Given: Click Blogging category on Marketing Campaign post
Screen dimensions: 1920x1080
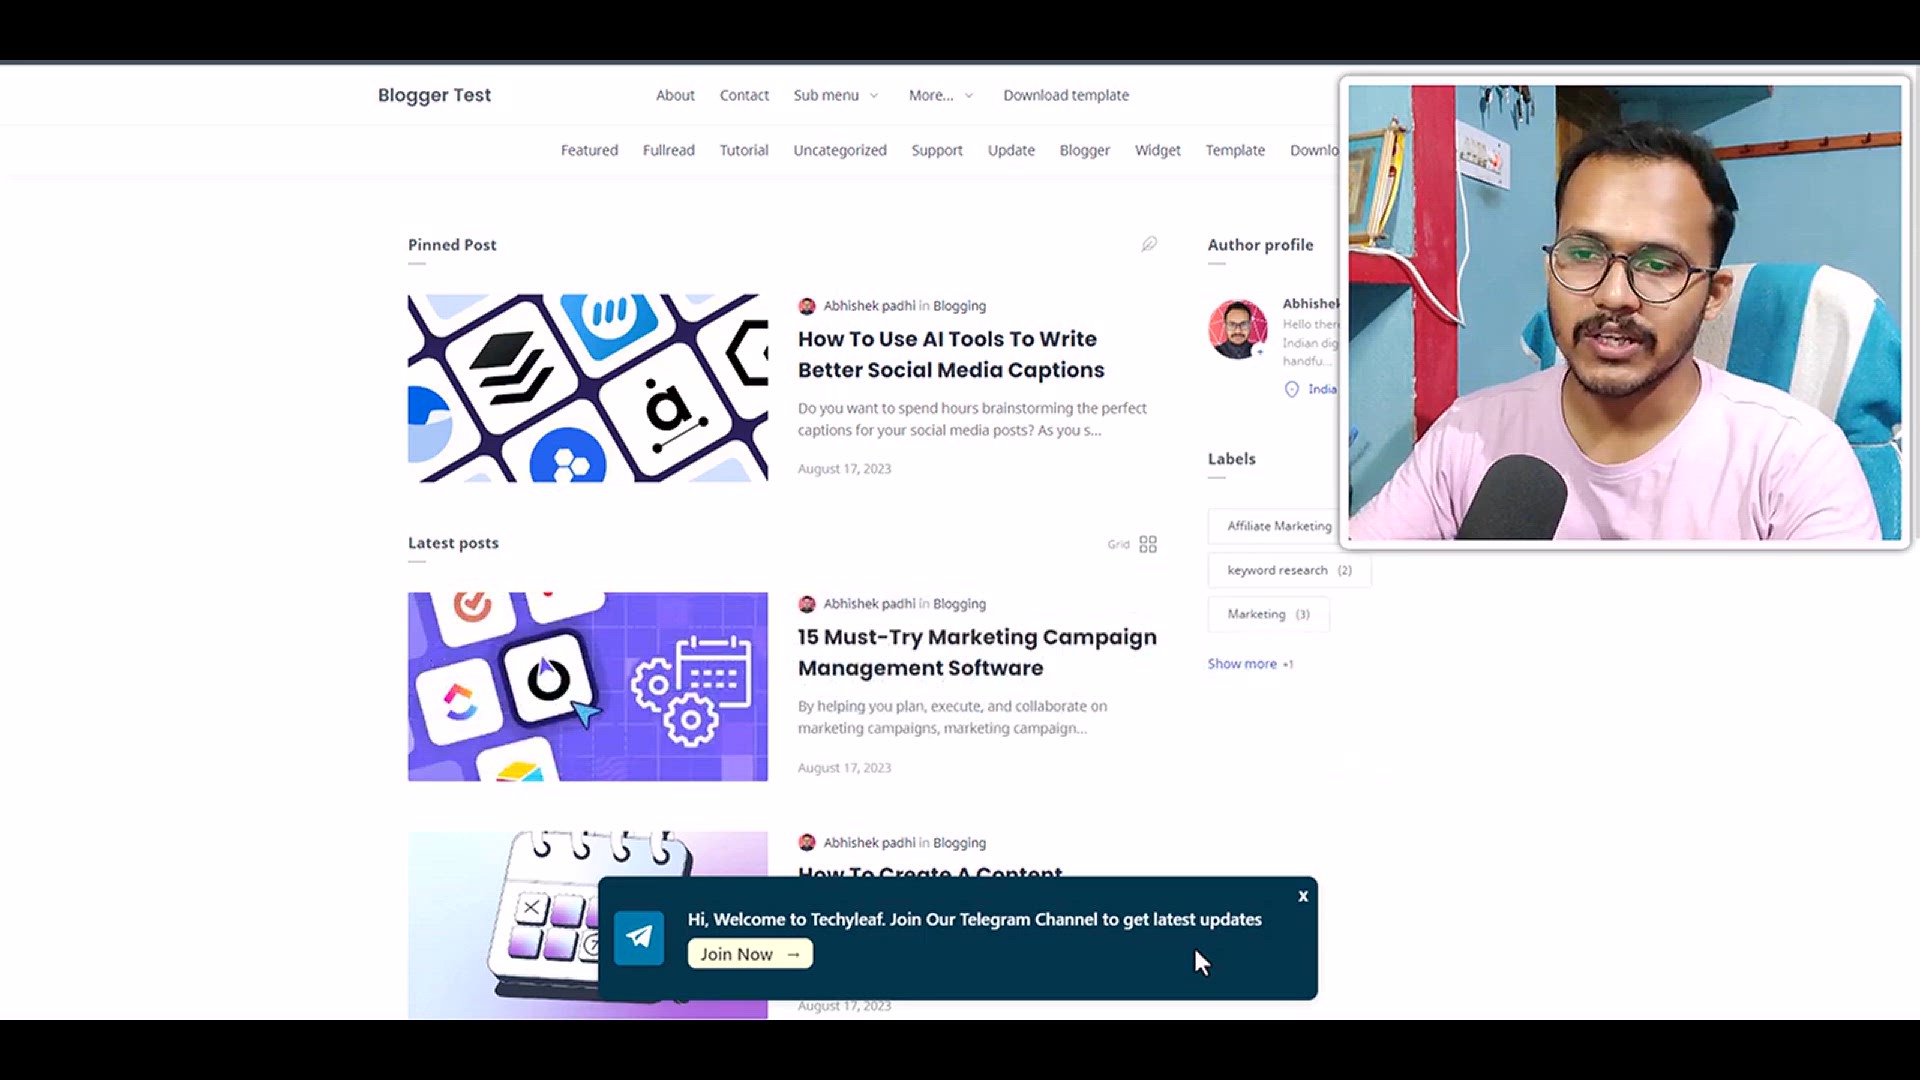Looking at the screenshot, I should [959, 604].
